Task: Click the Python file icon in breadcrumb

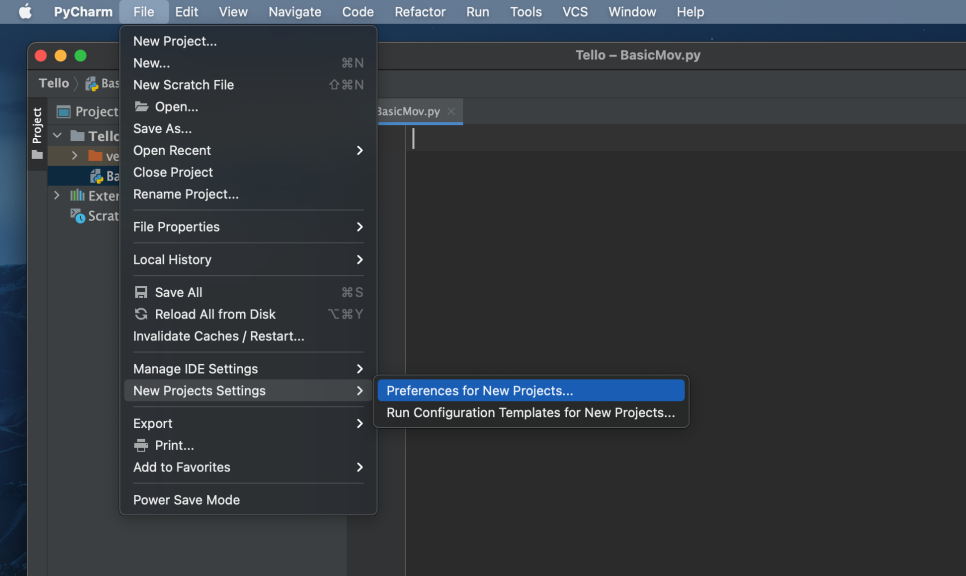Action: point(92,84)
